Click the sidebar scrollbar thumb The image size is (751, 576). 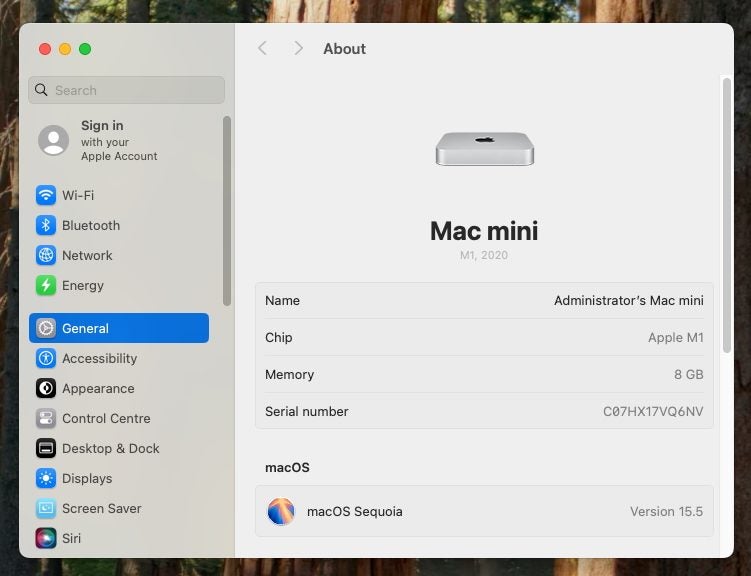pos(227,211)
